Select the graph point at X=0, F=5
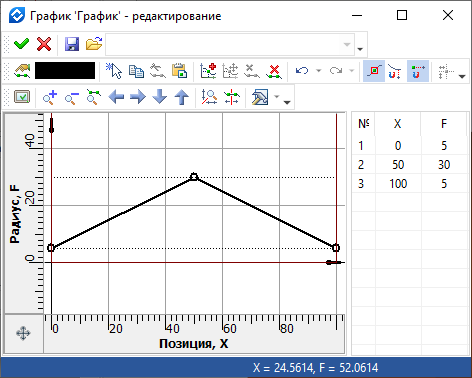This screenshot has height=378, width=472. click(51, 248)
